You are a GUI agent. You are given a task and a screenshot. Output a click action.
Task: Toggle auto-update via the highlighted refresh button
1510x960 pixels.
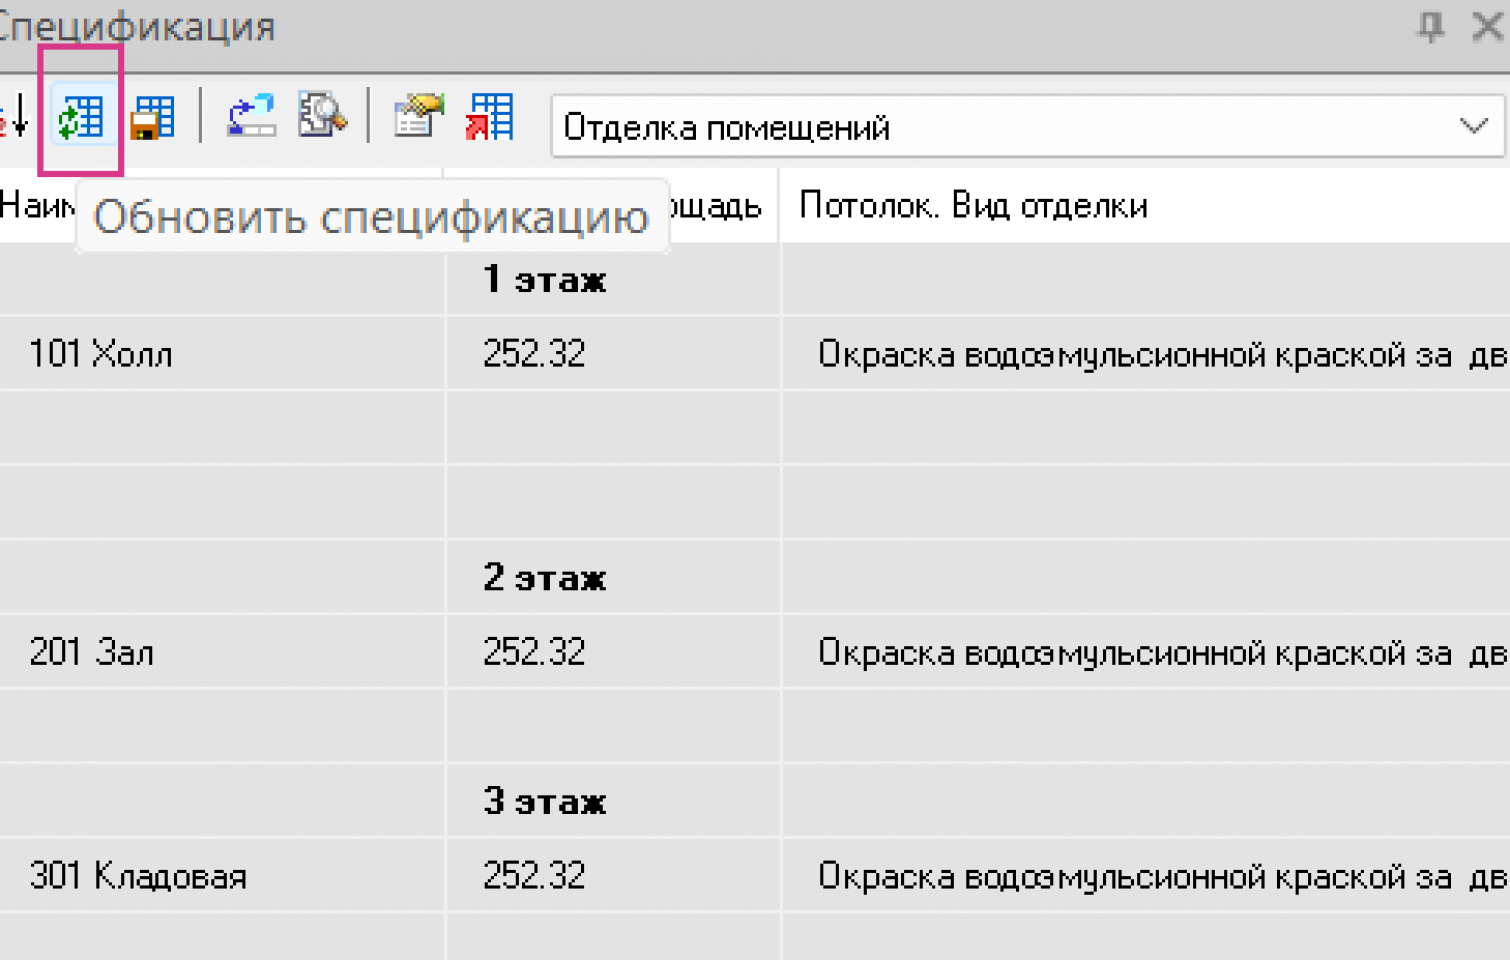(x=80, y=116)
